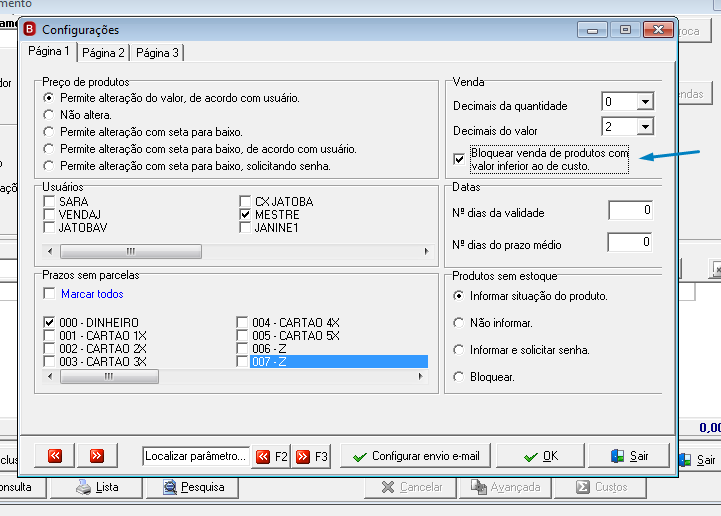721x516 pixels.
Task: Check the 005 - CARTAO 5X checkbox
Action: coord(242,335)
